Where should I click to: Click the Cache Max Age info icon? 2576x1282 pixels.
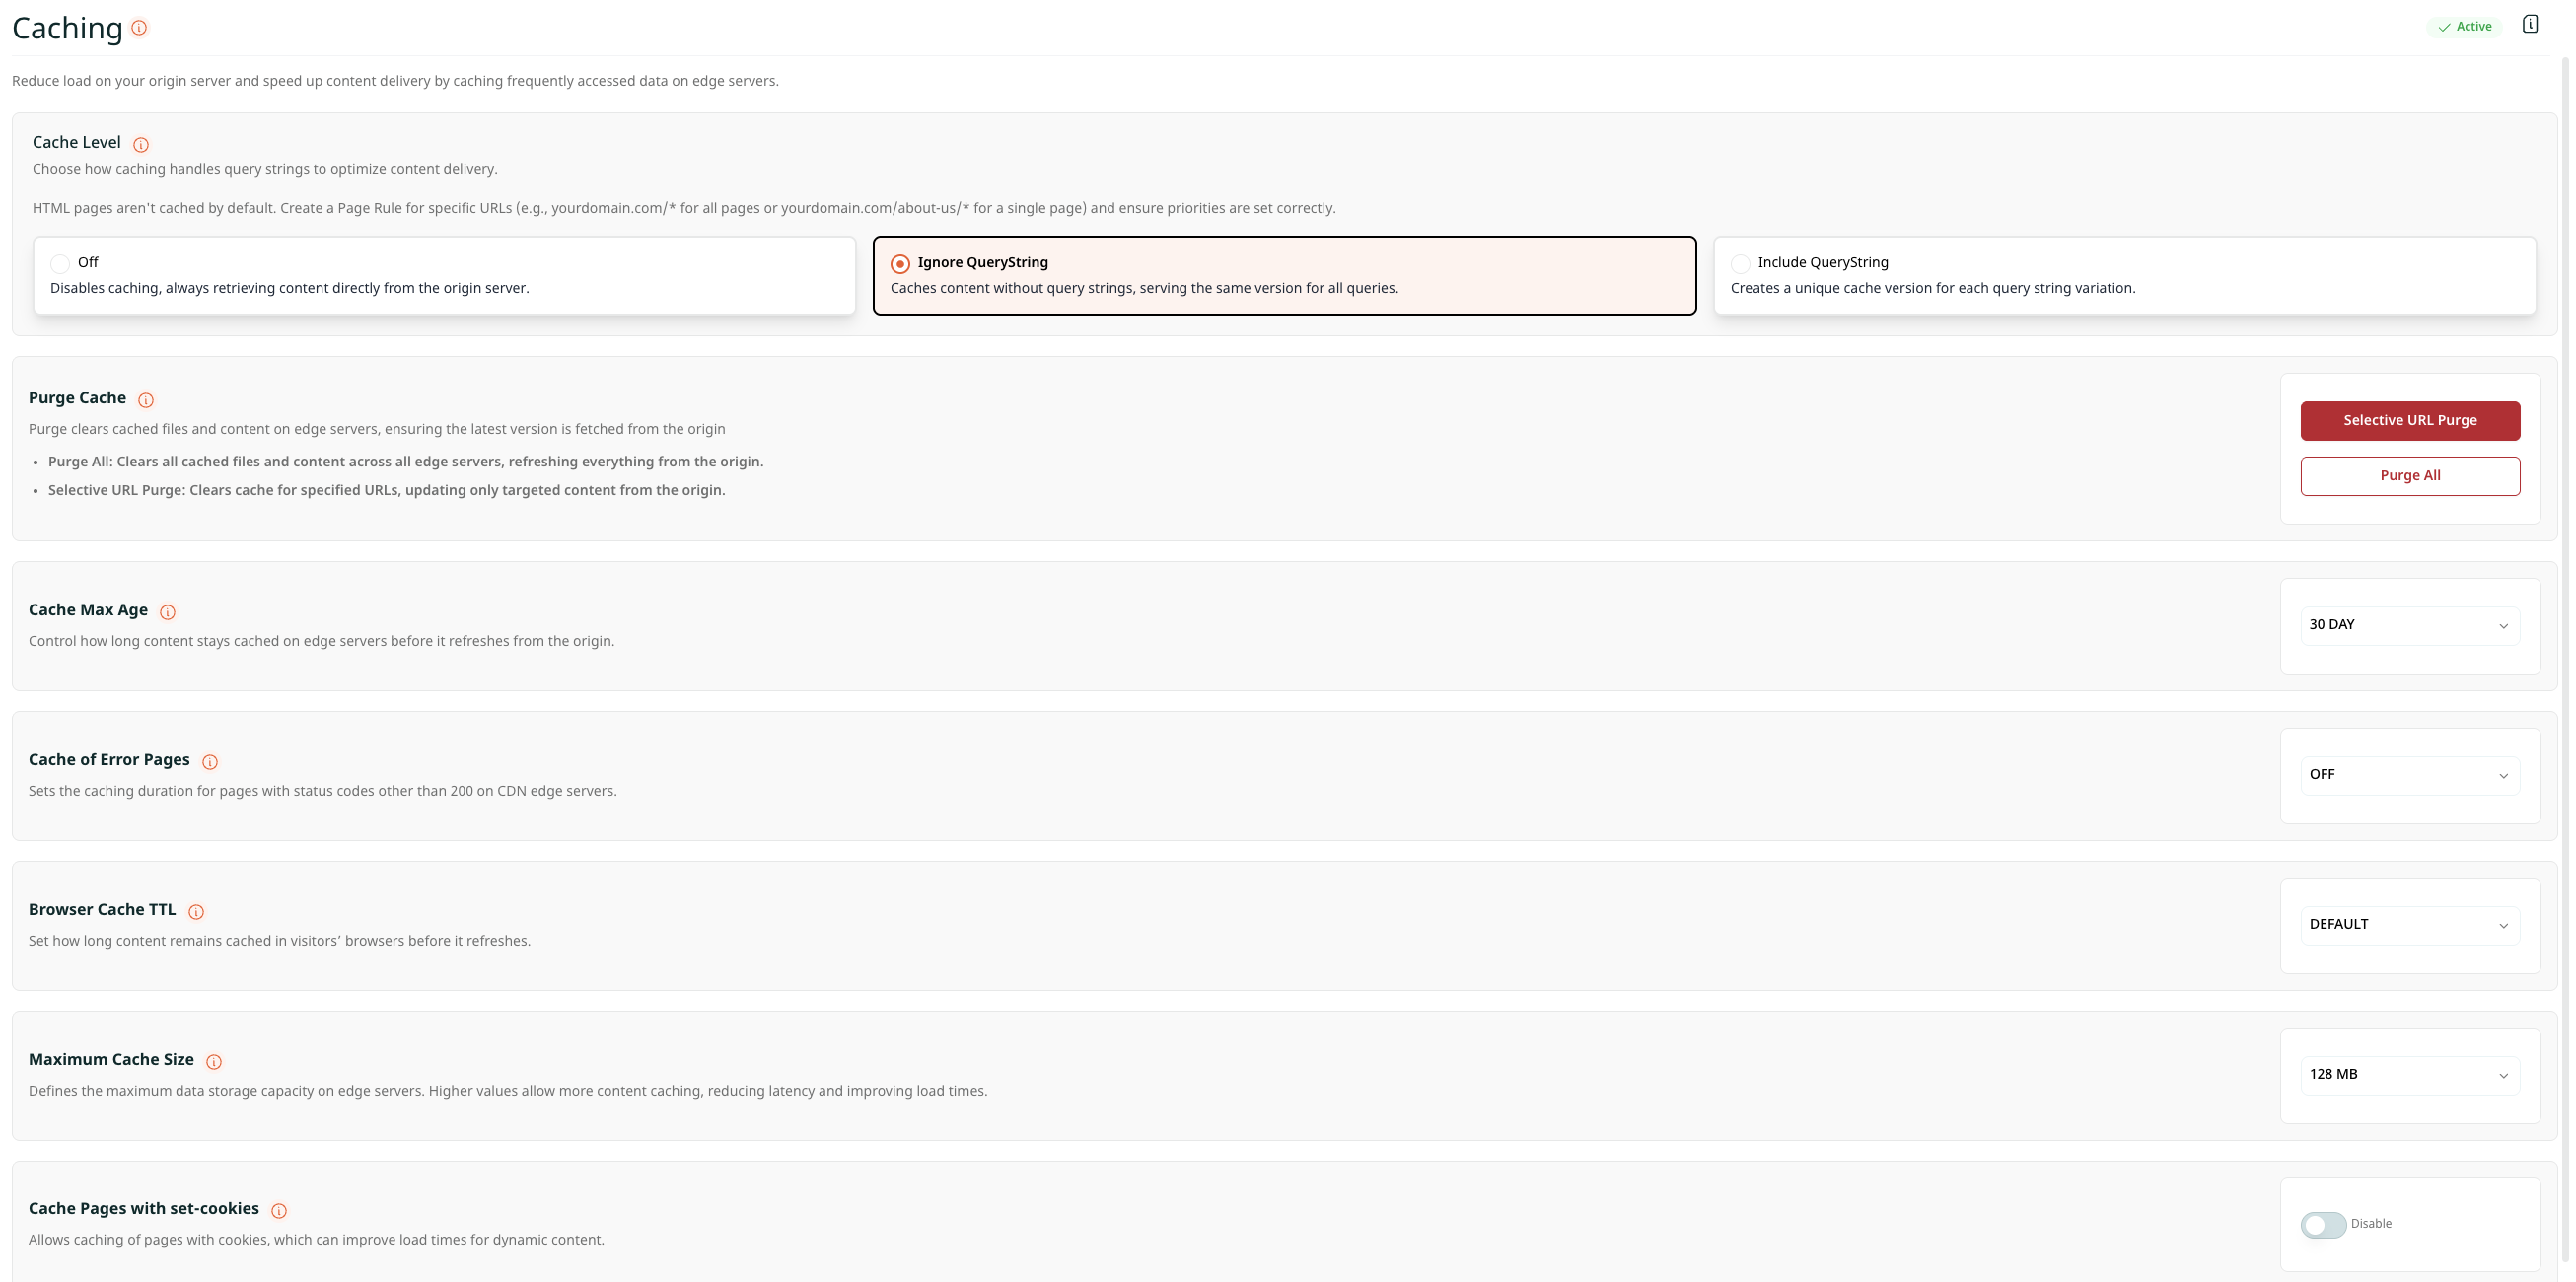[168, 612]
